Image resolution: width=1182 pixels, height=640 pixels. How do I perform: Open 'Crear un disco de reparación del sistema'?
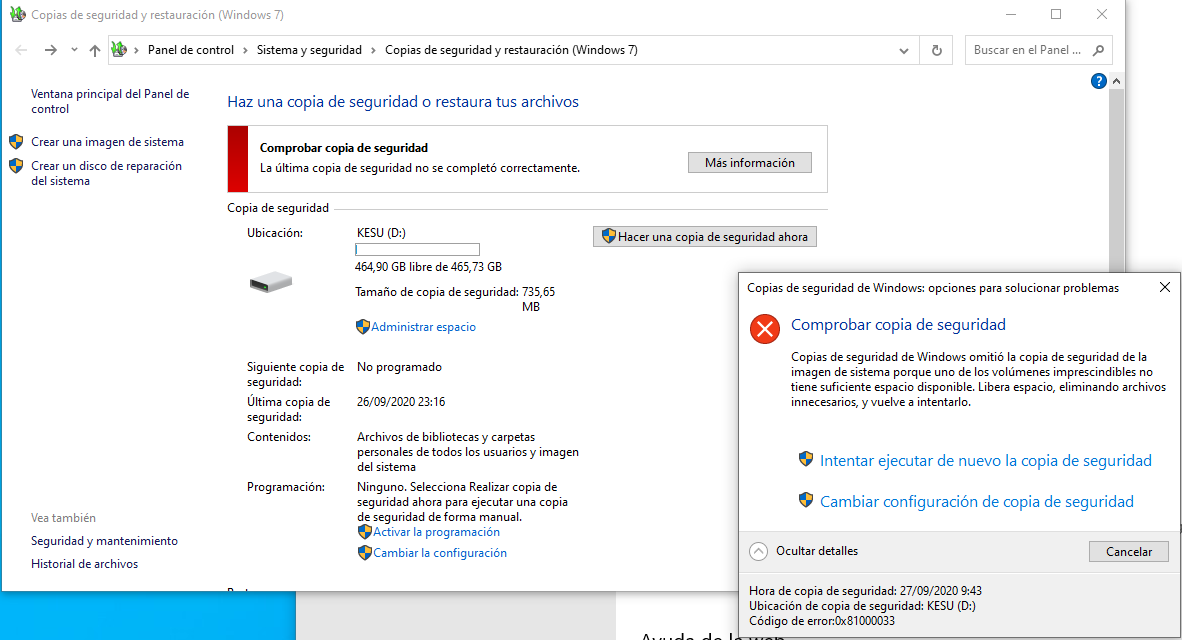coord(106,173)
